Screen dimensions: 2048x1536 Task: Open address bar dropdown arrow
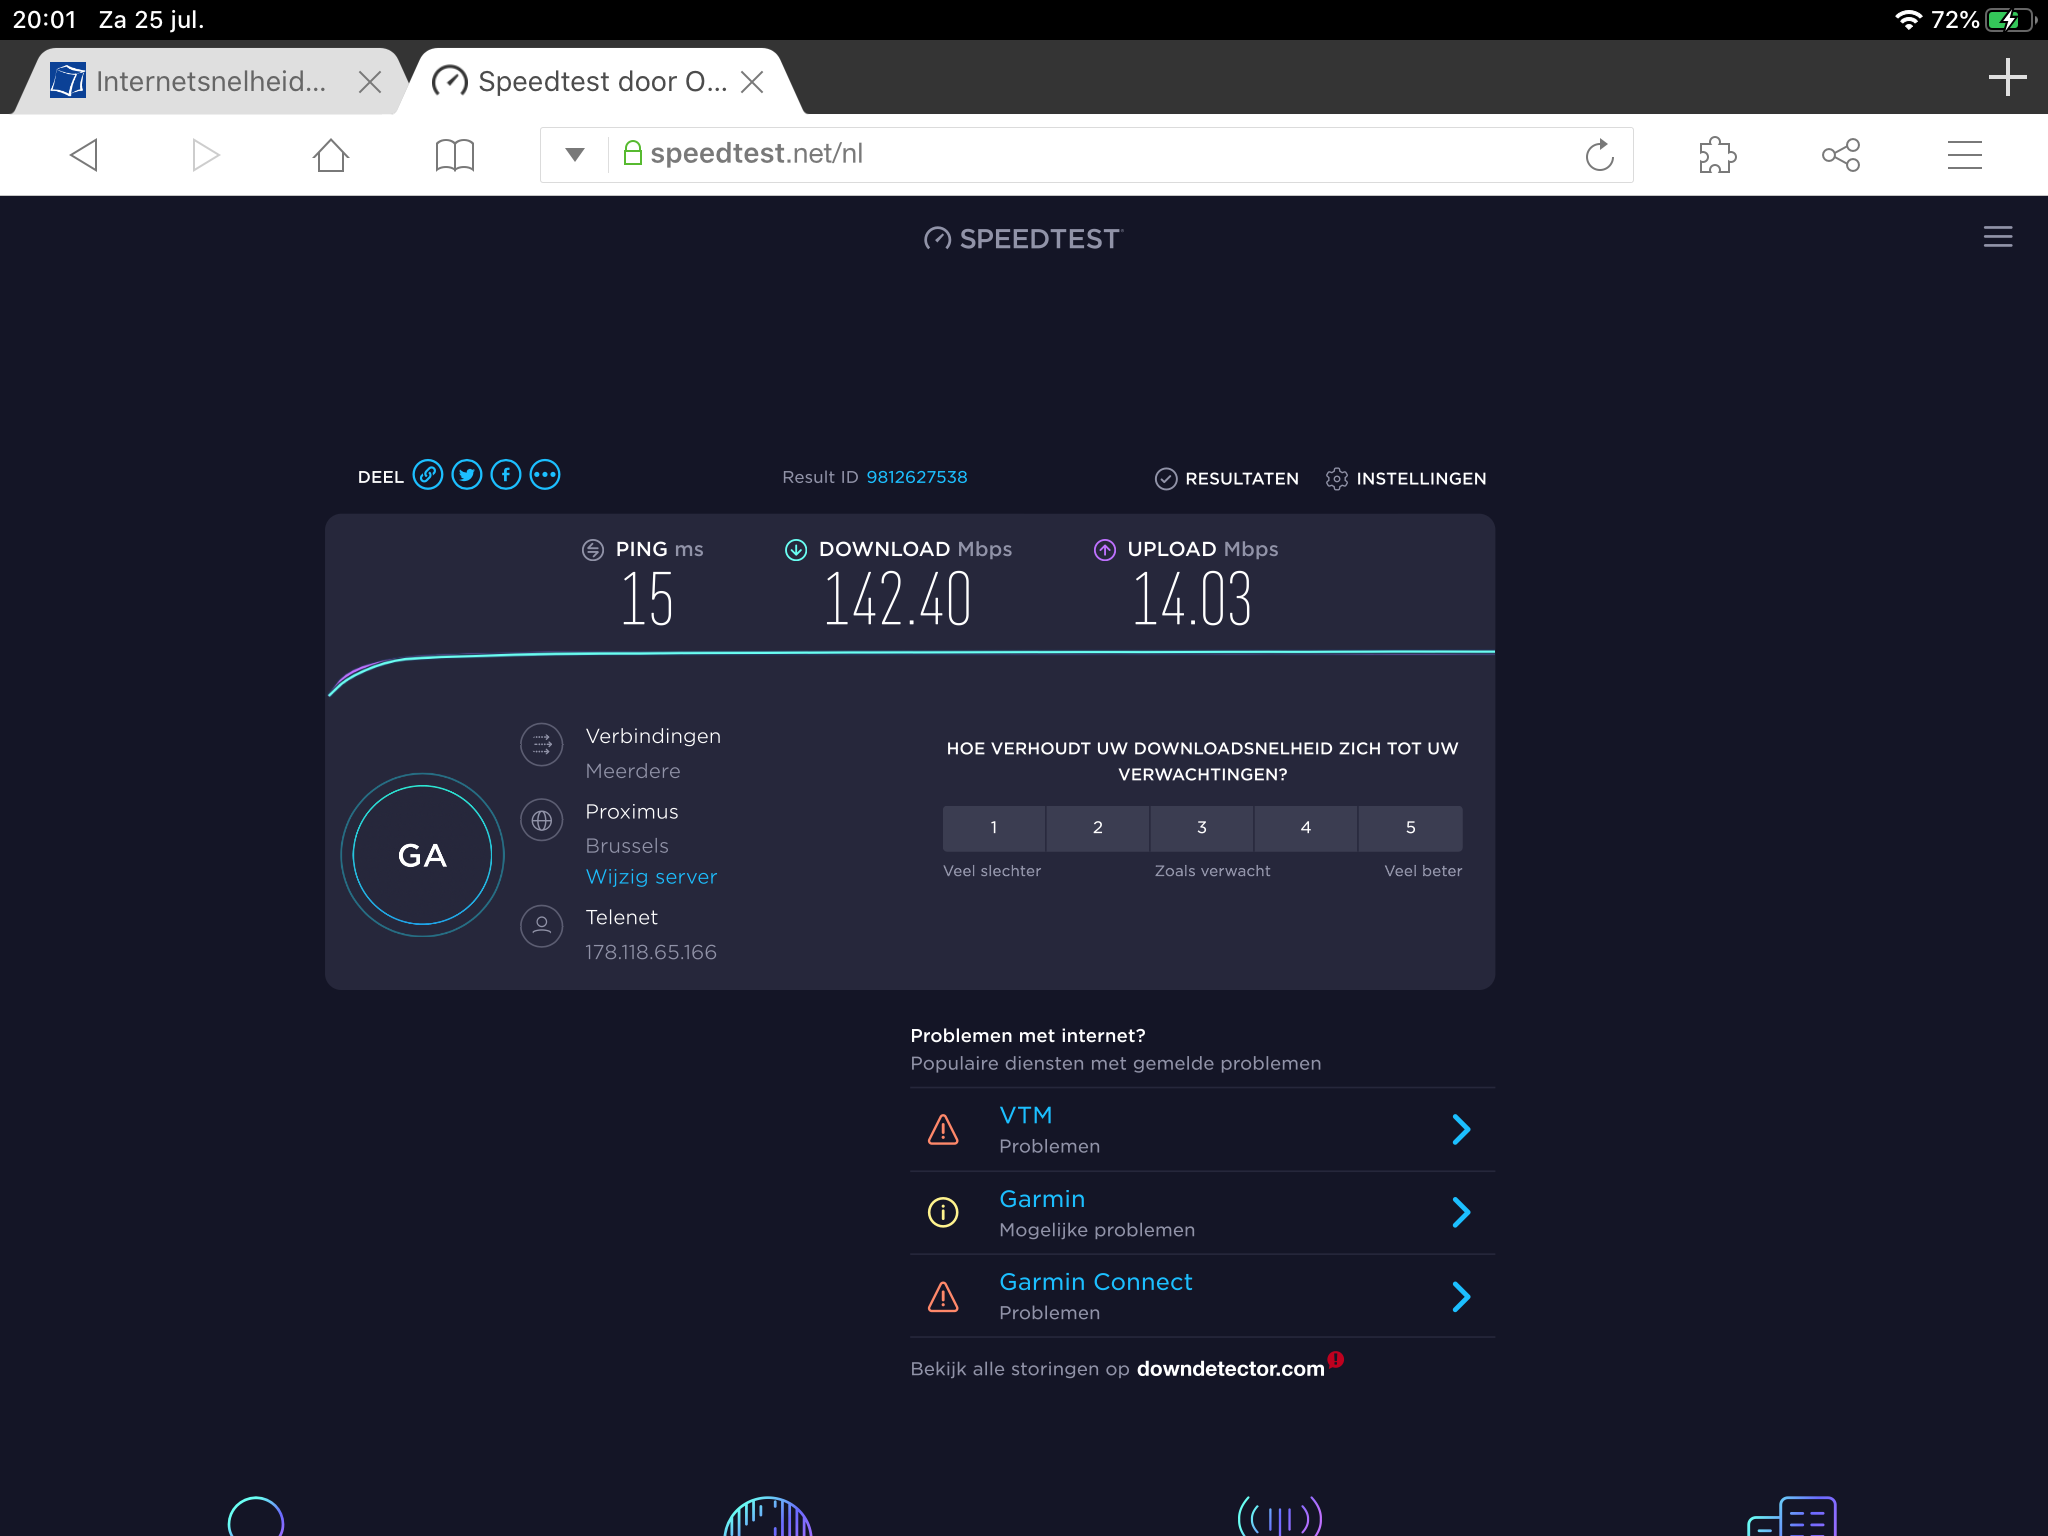(x=575, y=155)
